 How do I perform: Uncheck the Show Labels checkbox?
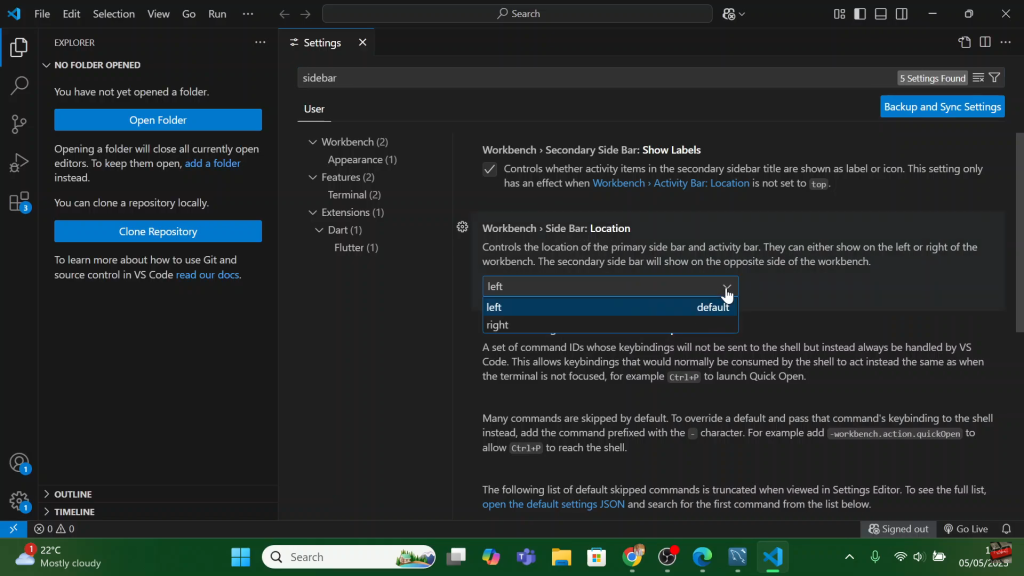[x=489, y=169]
